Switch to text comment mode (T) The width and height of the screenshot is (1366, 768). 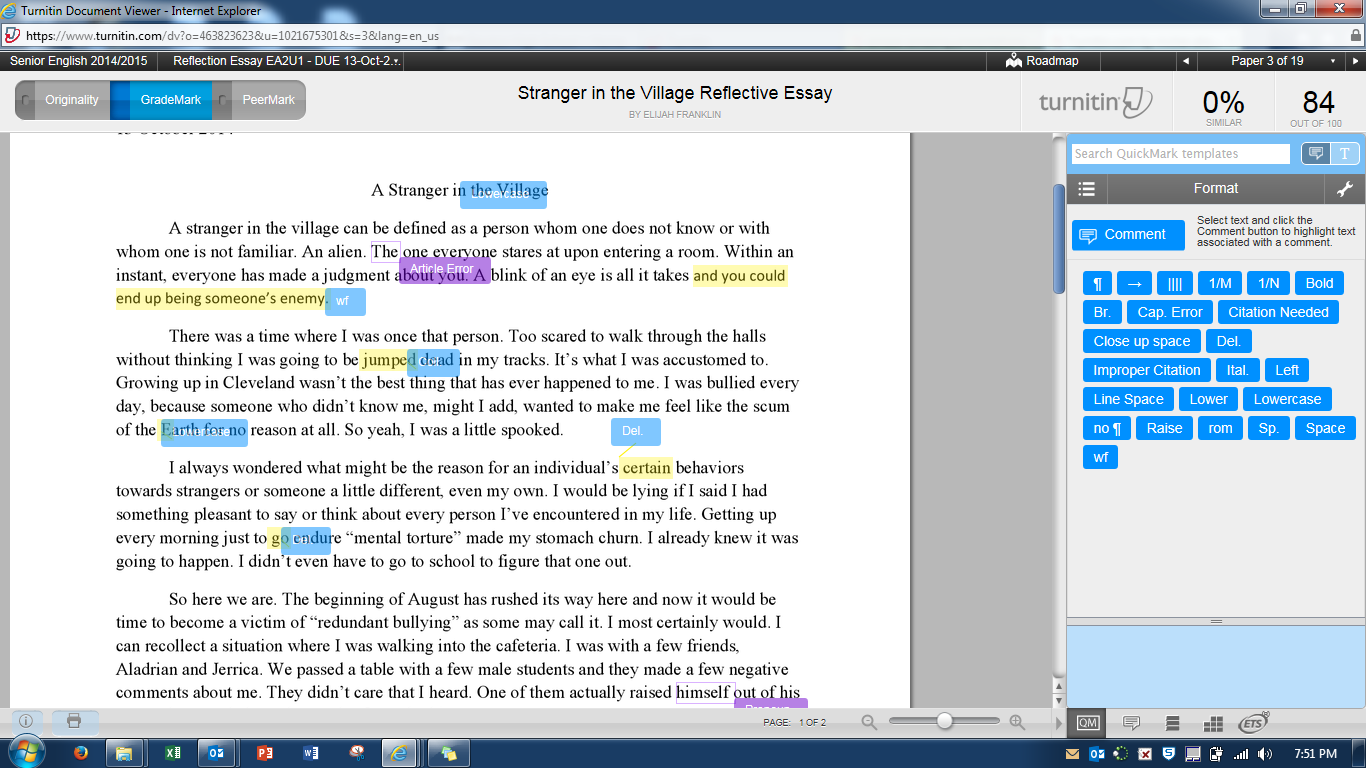(x=1344, y=153)
